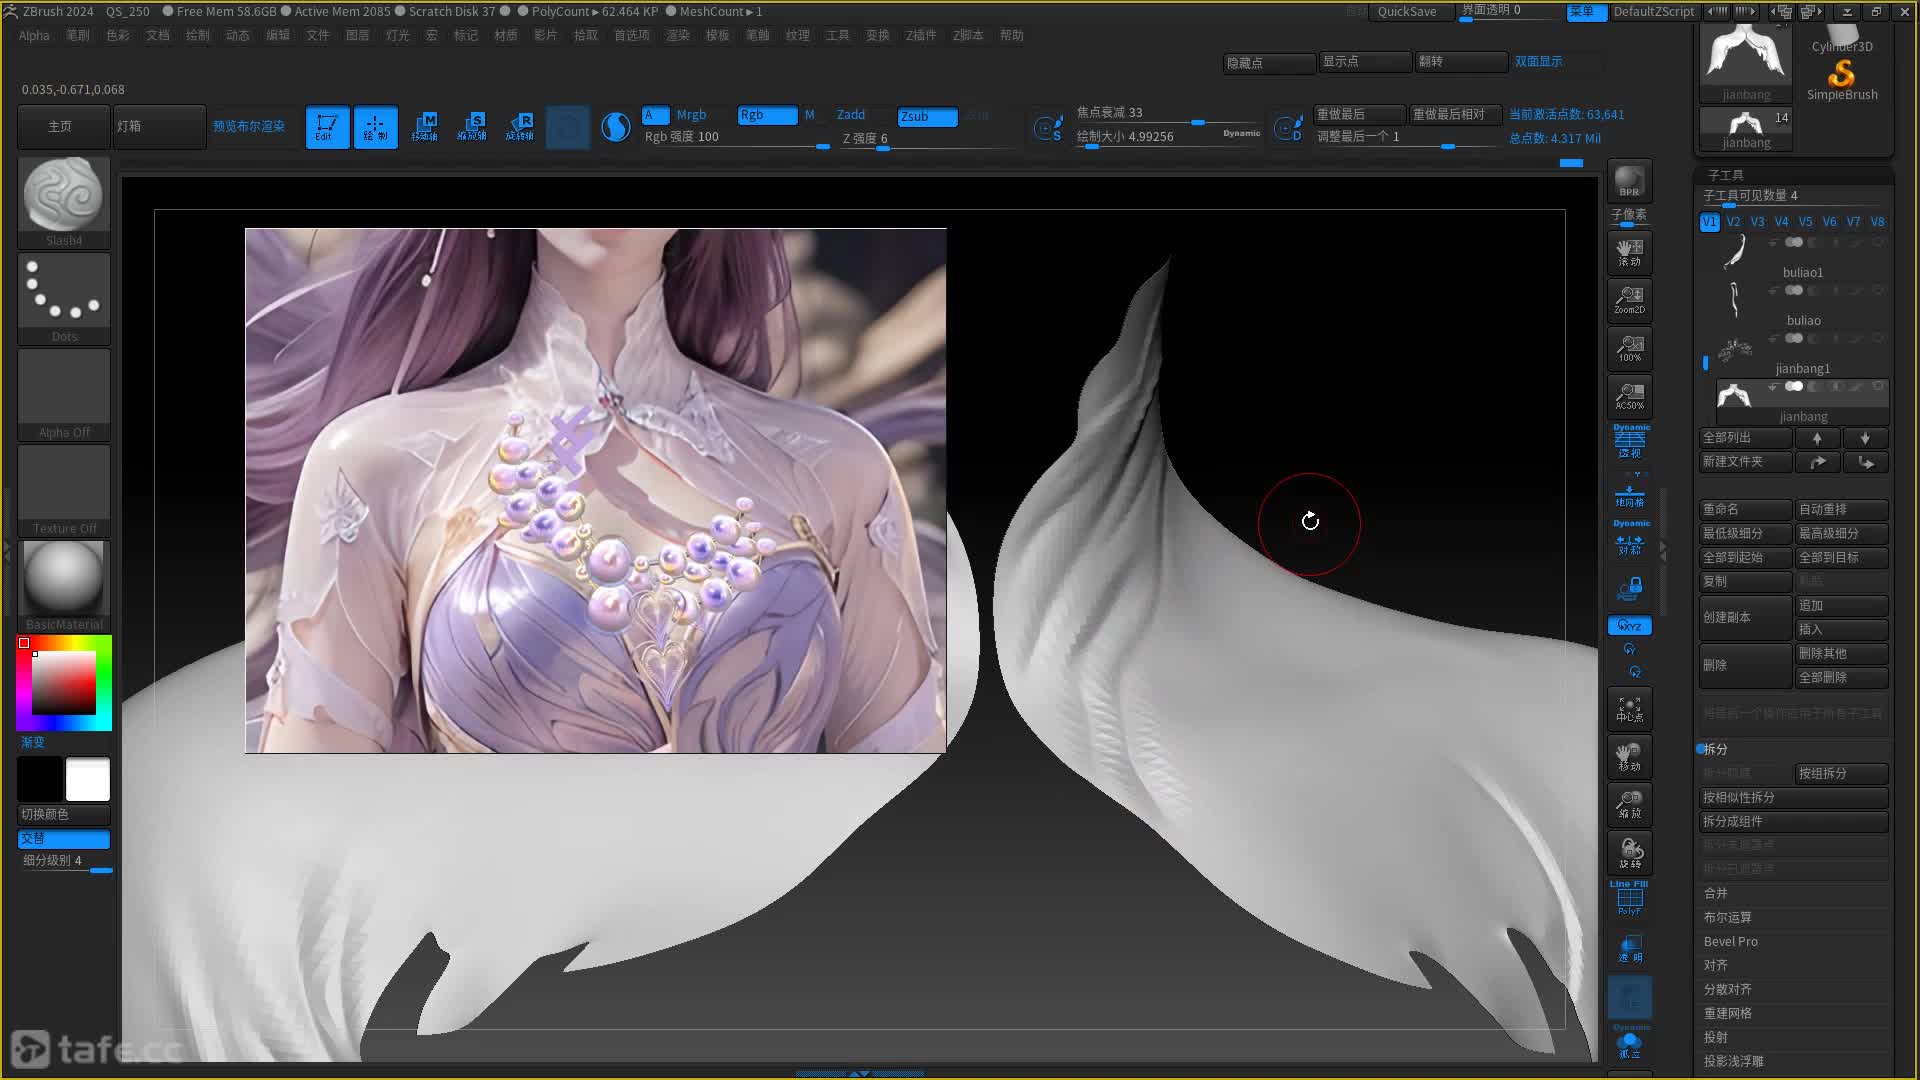Toggle the XYZ rotation mode button
The width and height of the screenshot is (1920, 1080).
click(x=1629, y=626)
